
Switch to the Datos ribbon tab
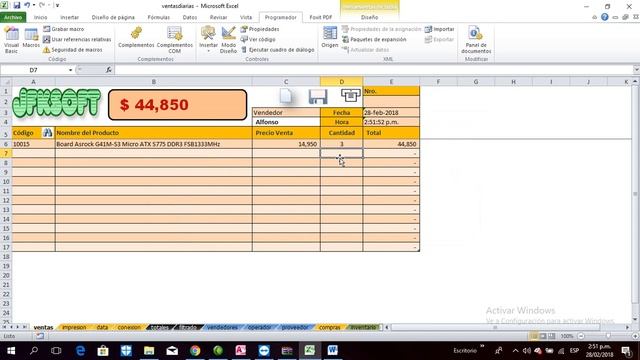[190, 17]
